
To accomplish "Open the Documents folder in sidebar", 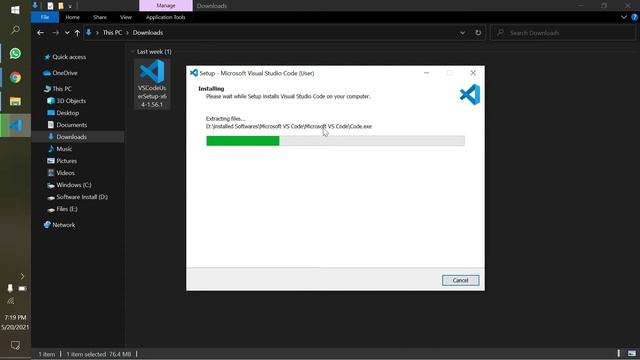I will pos(71,125).
